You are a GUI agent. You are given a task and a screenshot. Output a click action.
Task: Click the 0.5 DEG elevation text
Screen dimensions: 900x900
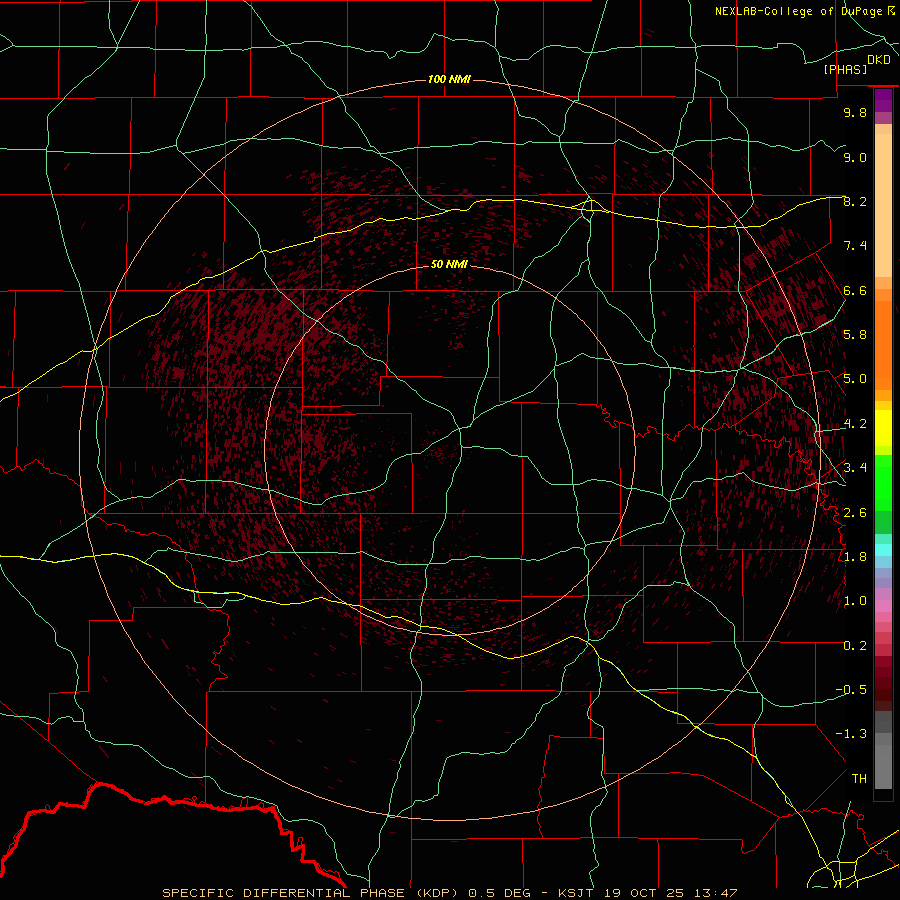coord(499,893)
